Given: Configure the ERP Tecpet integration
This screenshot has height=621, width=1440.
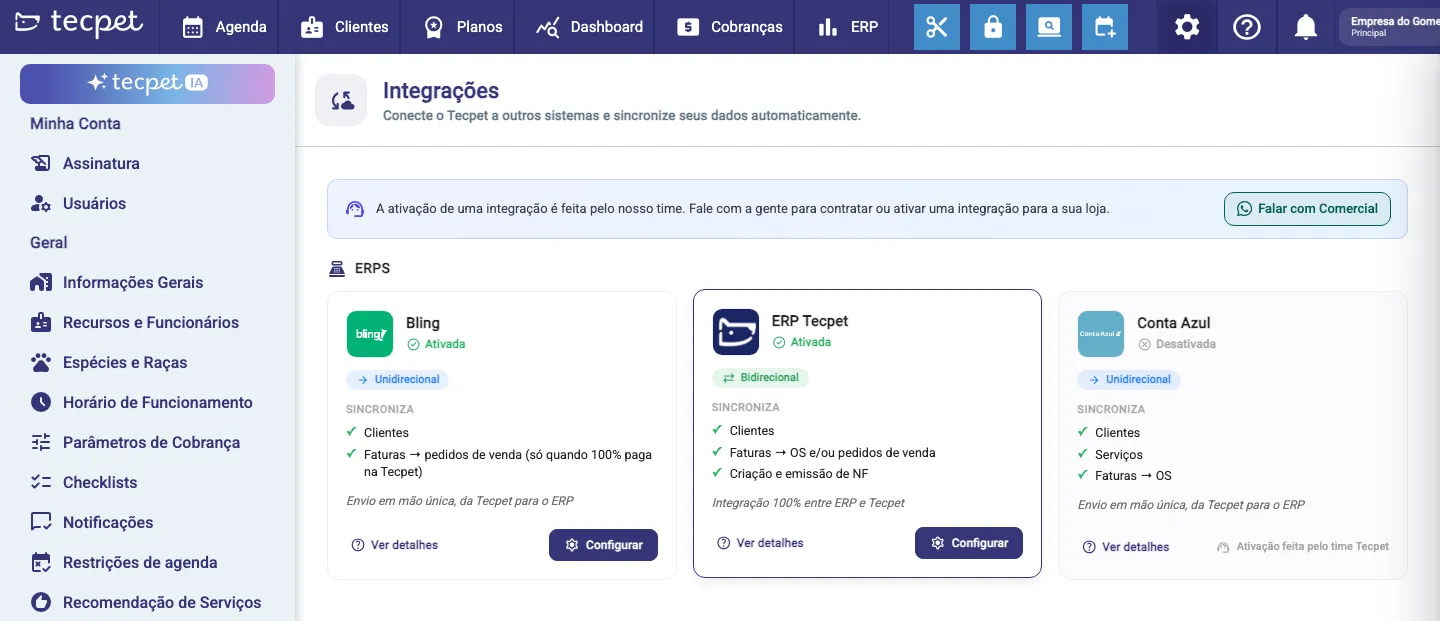Looking at the screenshot, I should point(969,543).
